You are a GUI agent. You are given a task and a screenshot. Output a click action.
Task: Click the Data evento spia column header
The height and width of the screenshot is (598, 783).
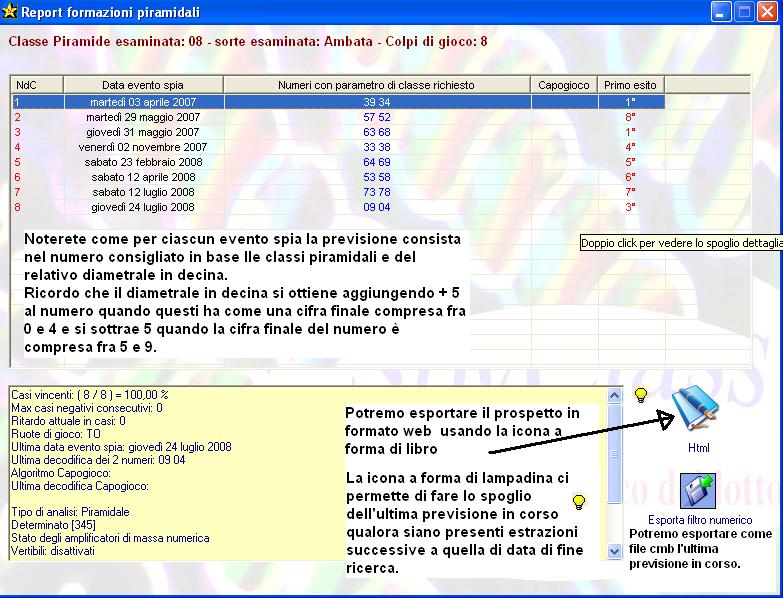point(143,85)
